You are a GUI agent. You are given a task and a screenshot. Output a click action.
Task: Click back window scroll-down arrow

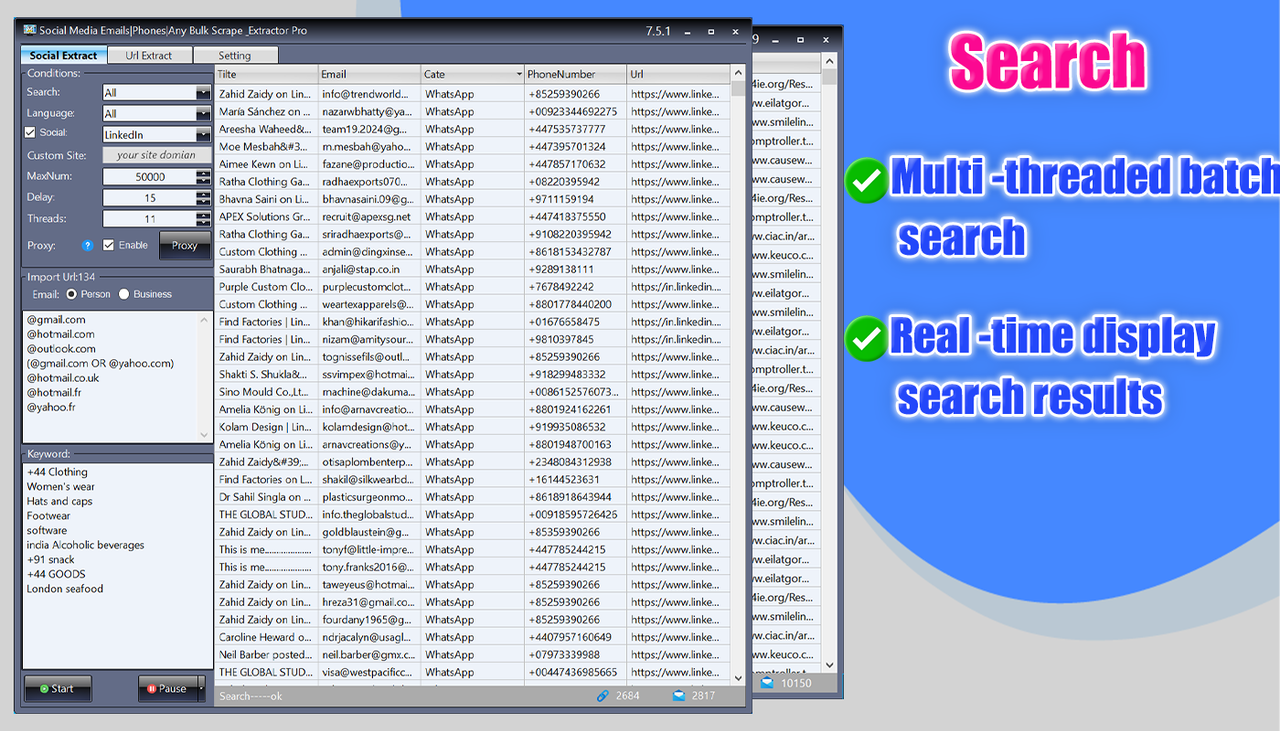[828, 665]
